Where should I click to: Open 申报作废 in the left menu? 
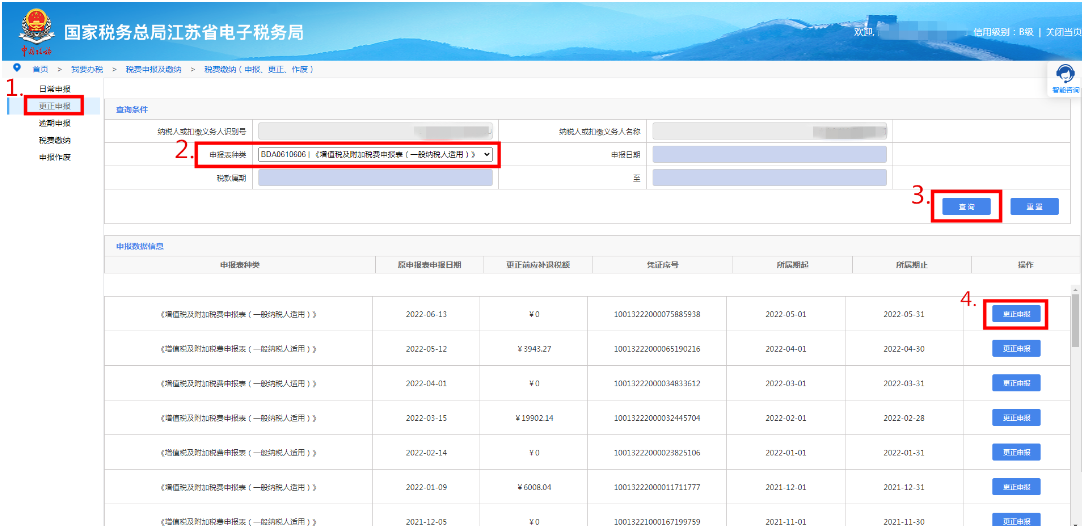(x=55, y=157)
